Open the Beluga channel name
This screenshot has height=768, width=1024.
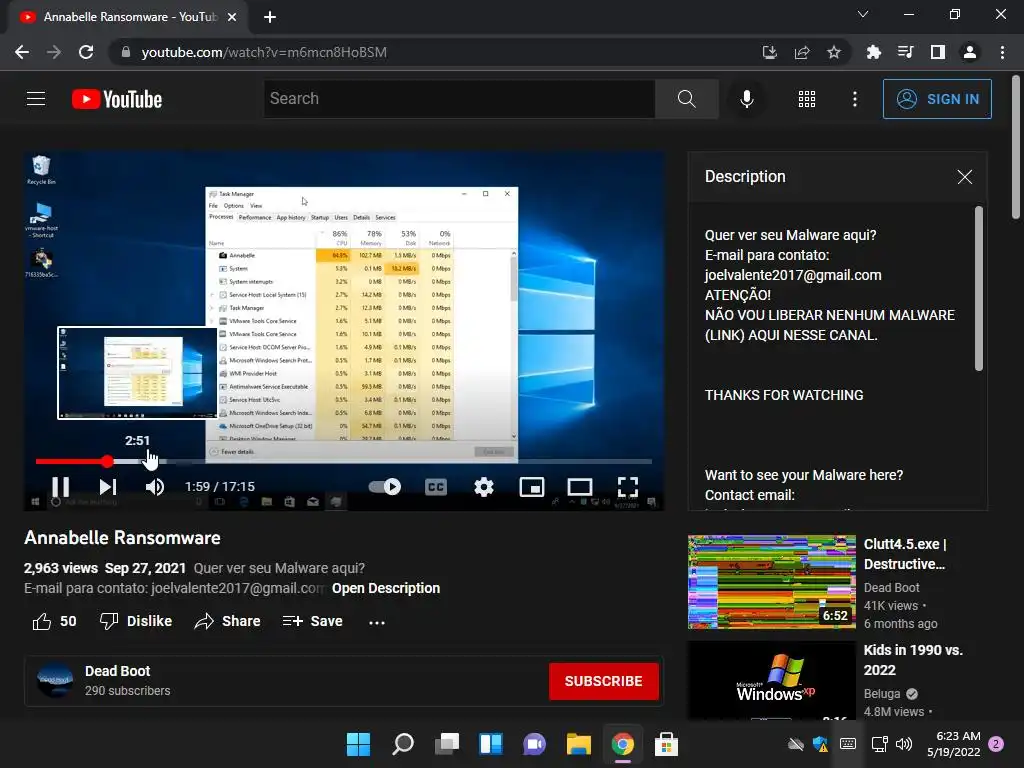pyautogui.click(x=882, y=694)
